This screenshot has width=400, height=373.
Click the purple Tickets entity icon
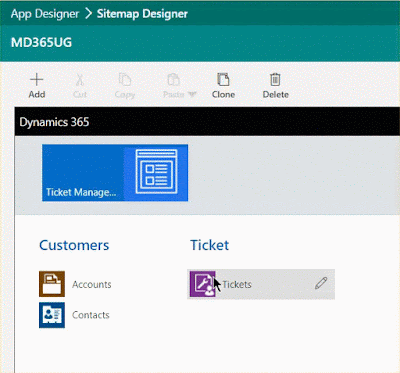click(203, 284)
